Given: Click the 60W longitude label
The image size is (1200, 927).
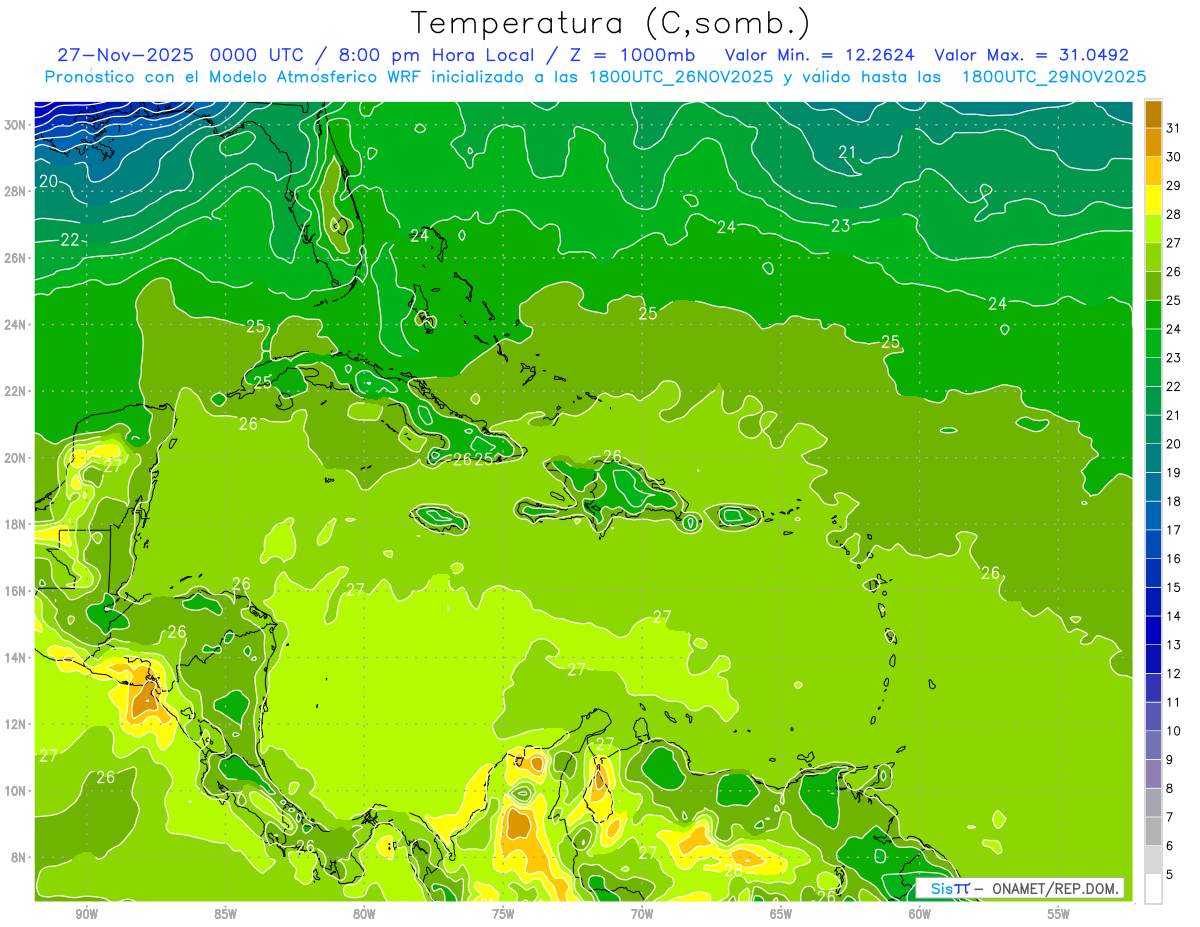Looking at the screenshot, I should click(x=920, y=915).
